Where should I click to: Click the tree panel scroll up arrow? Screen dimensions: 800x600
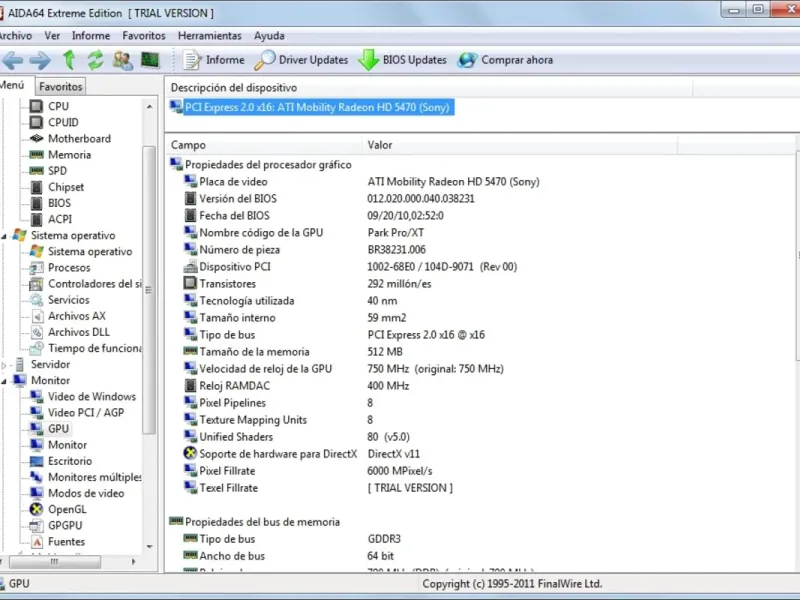(149, 107)
